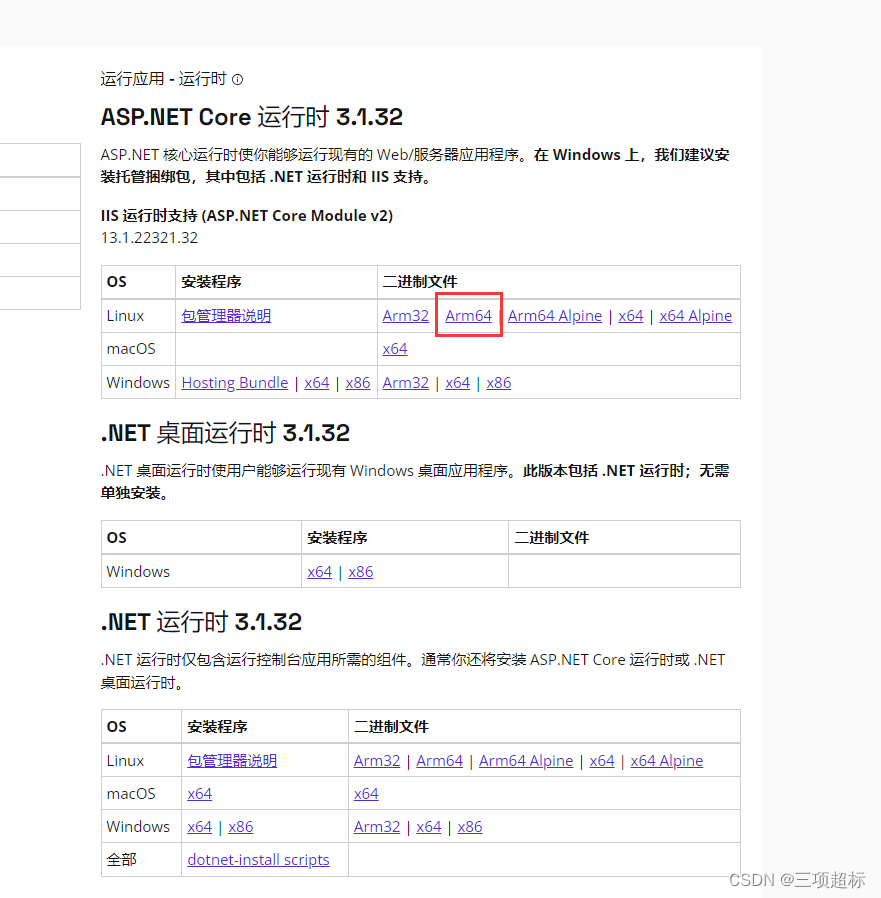
Task: Open Arm32 binaries for .NET 运行时 Windows
Action: point(377,826)
